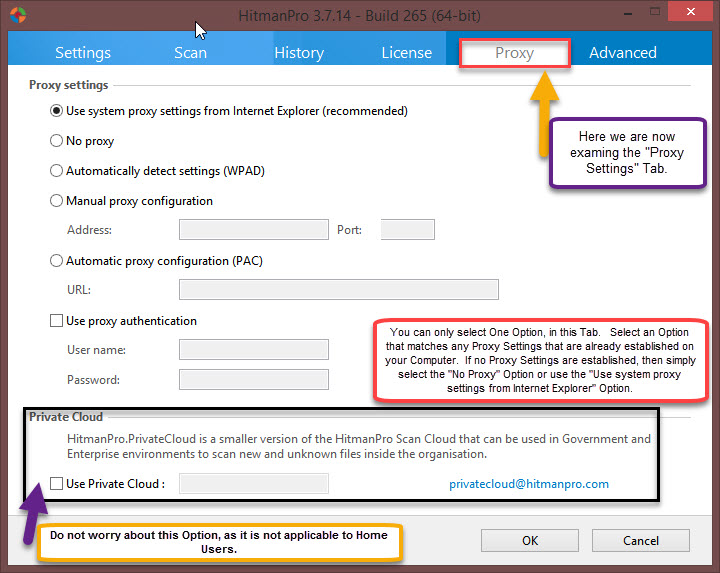Click the Port input field

(x=408, y=230)
